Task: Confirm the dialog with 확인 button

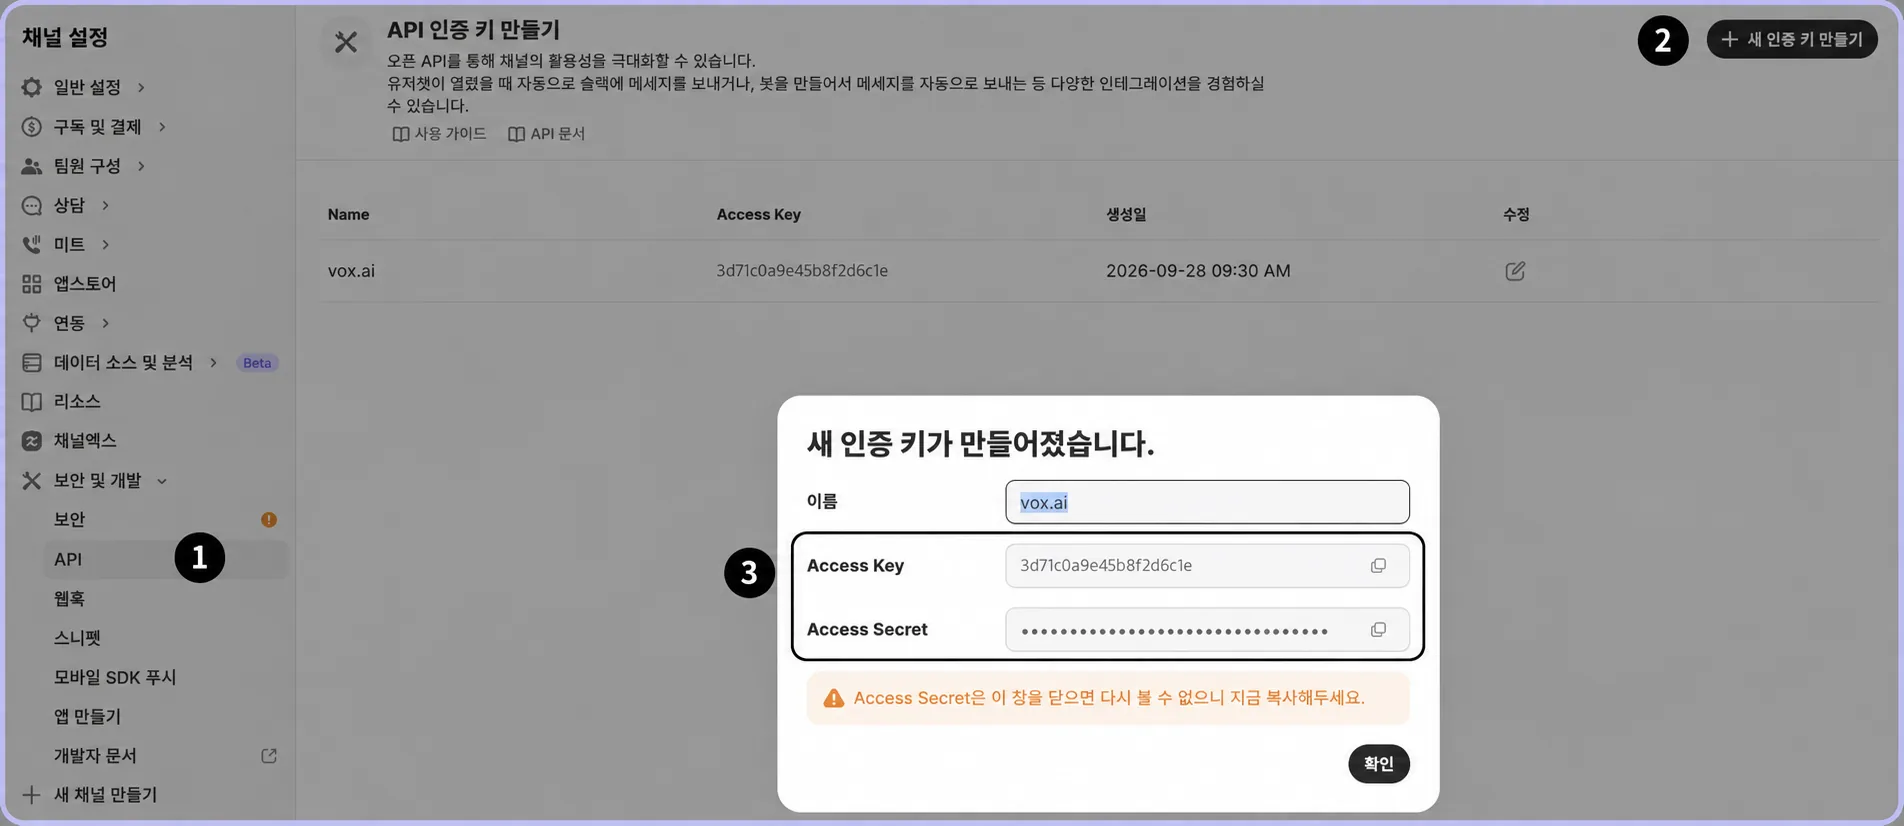Action: (1378, 764)
